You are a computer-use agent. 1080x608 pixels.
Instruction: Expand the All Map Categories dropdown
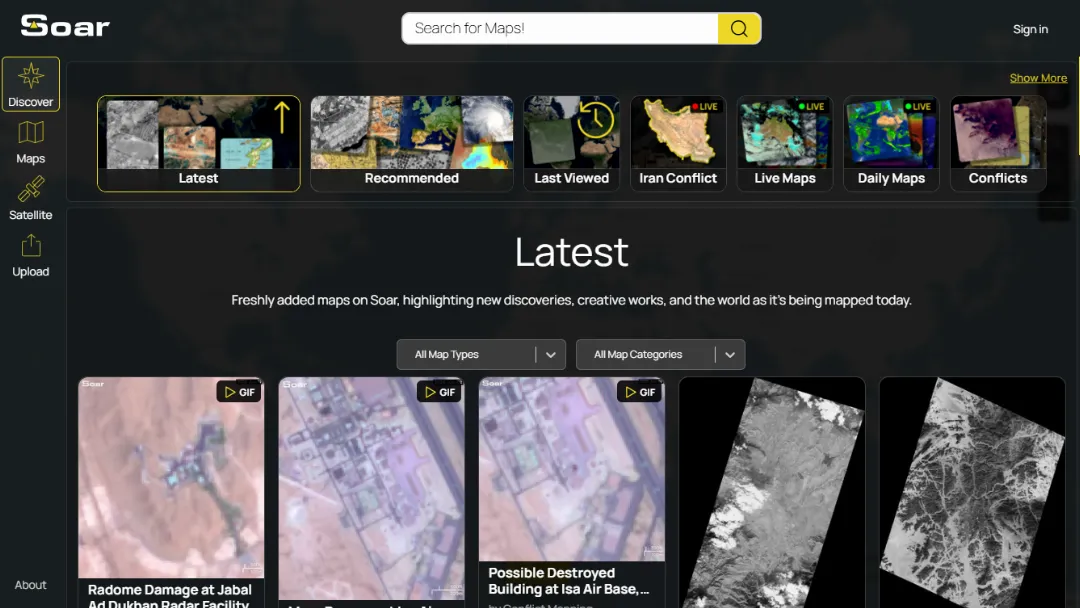(x=661, y=355)
